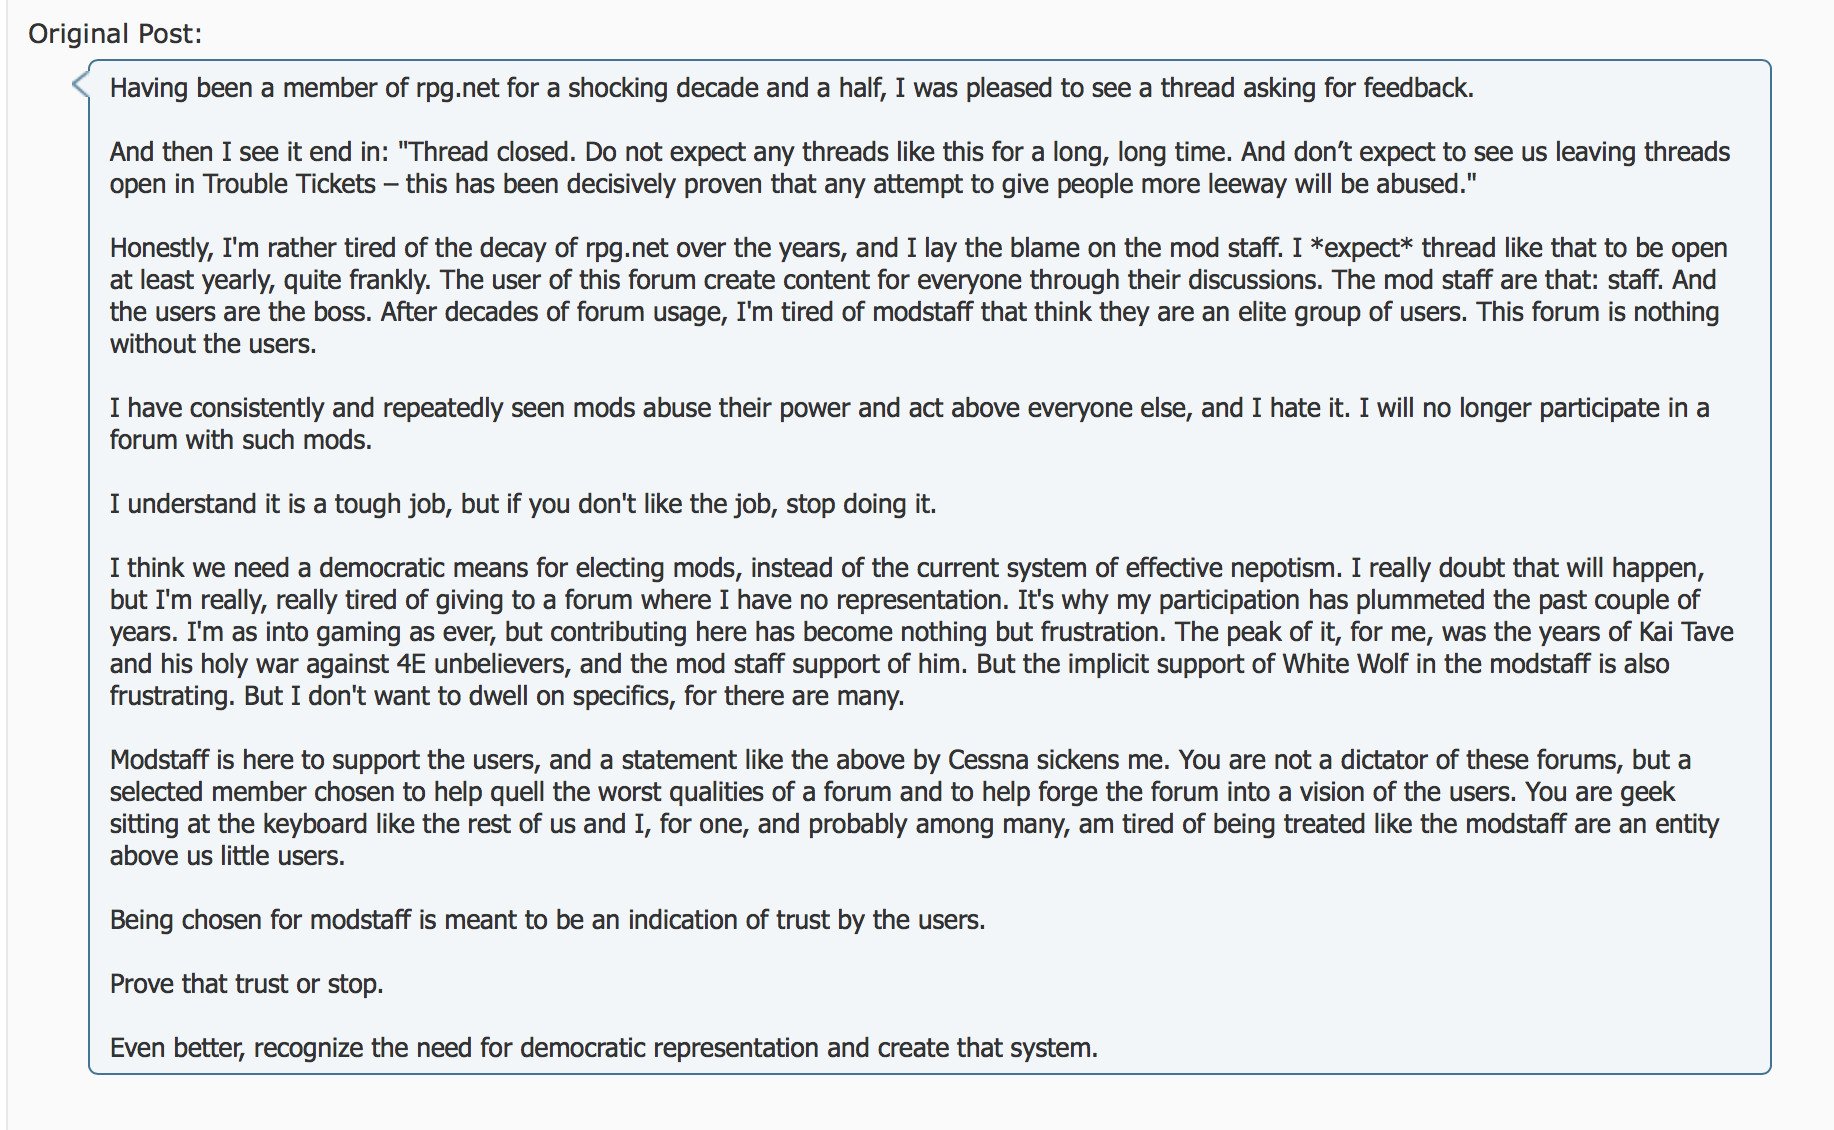Screen dimensions: 1834x1130
Task: Click the "Original Post:" heading label
Action: (115, 34)
